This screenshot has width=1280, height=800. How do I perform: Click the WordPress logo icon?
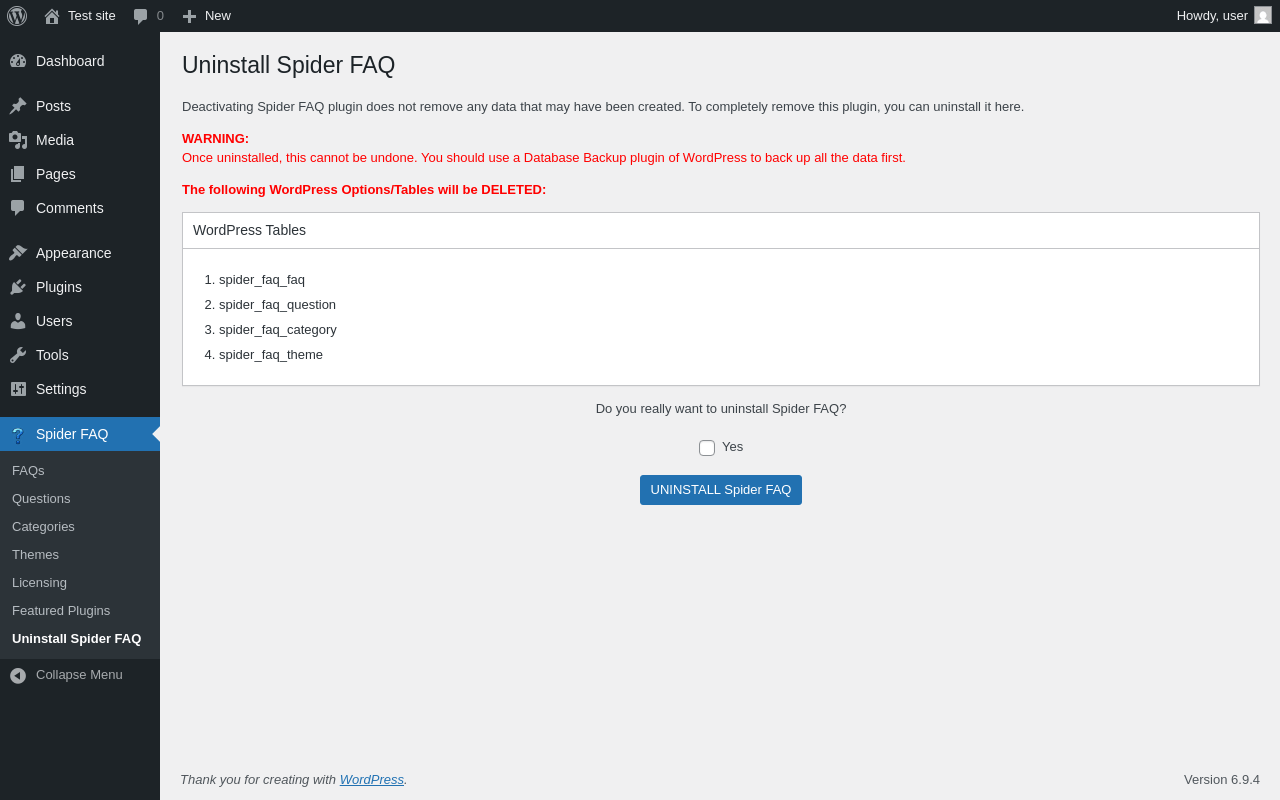coord(17,16)
